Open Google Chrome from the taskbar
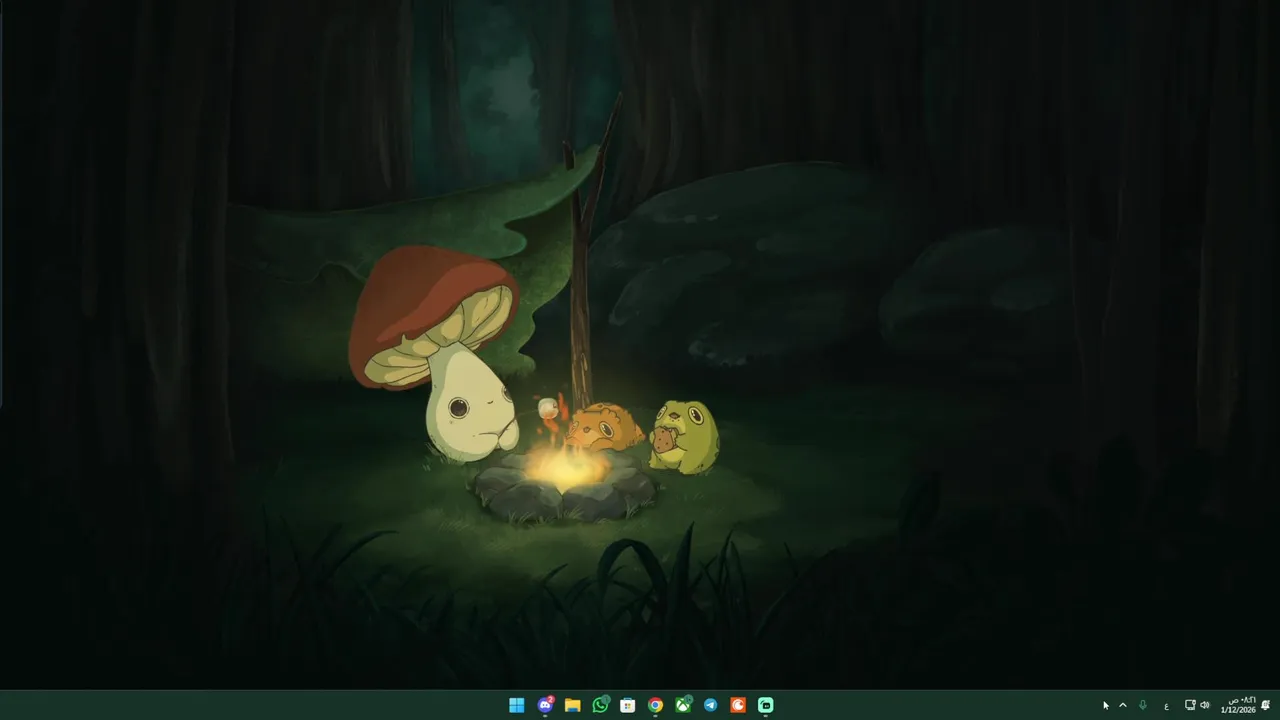Viewport: 1280px width, 720px height. coord(655,705)
